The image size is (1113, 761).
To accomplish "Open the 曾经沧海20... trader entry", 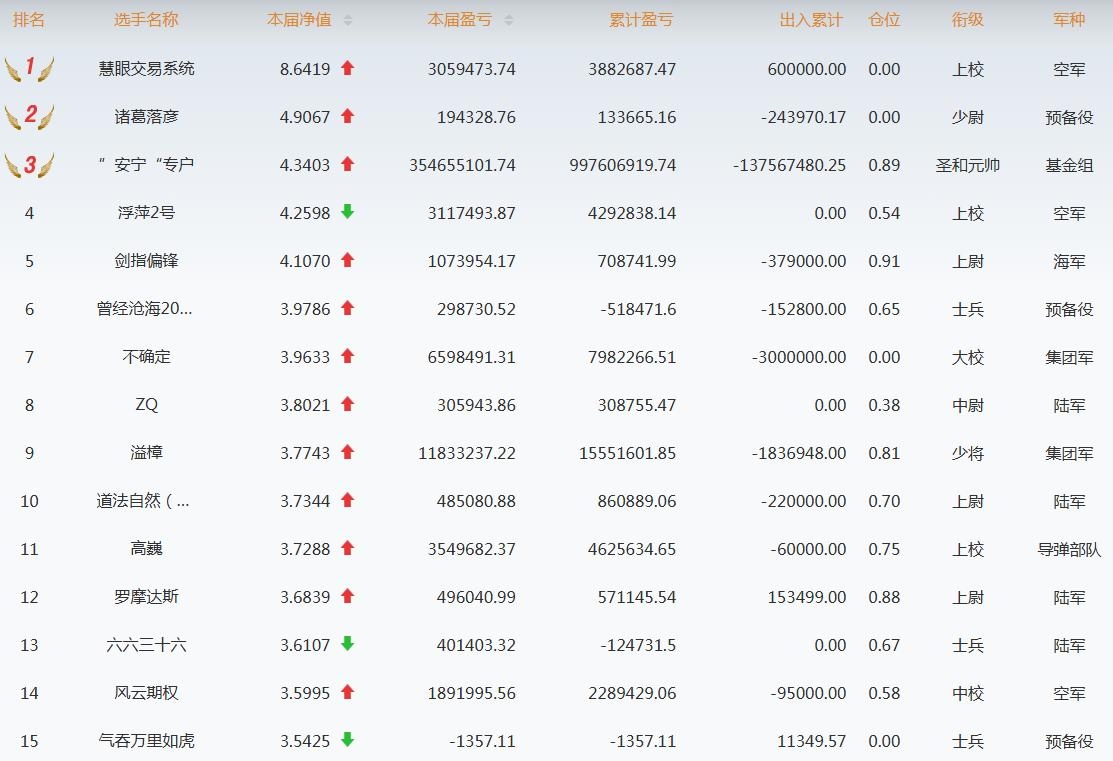I will tap(146, 309).
